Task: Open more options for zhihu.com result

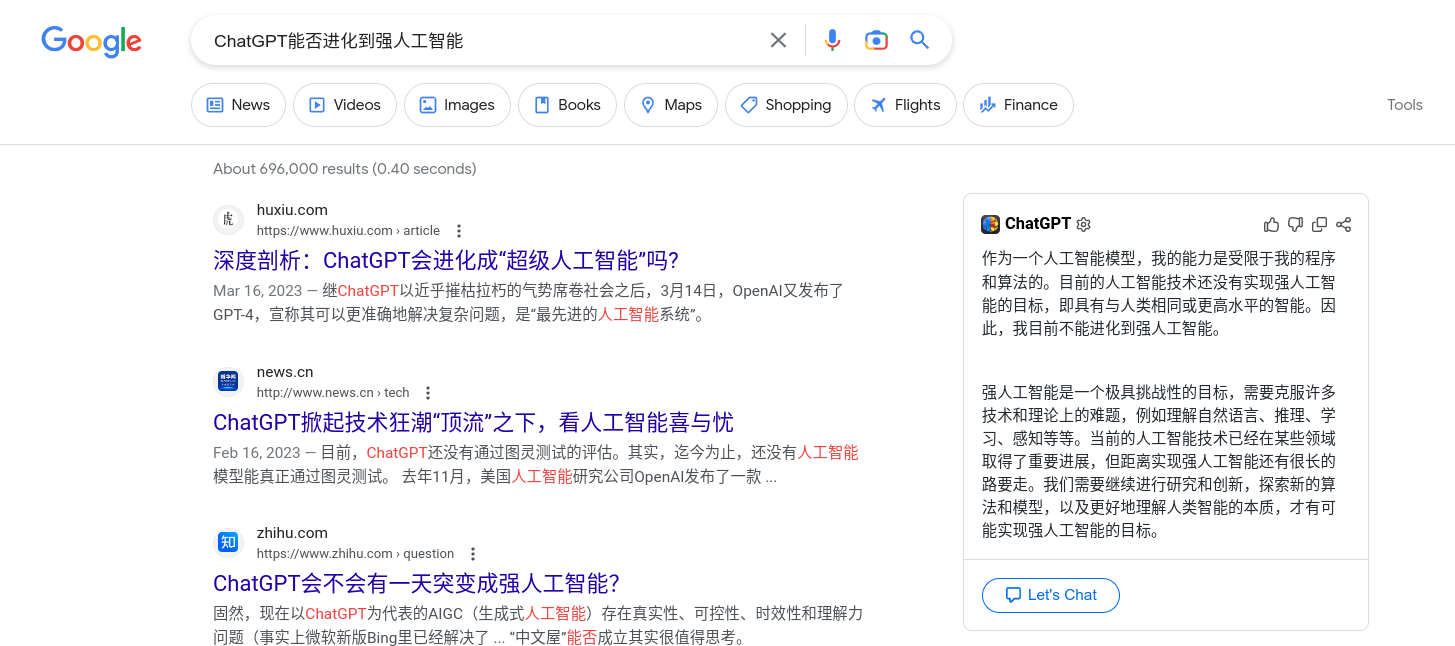Action: coord(473,554)
